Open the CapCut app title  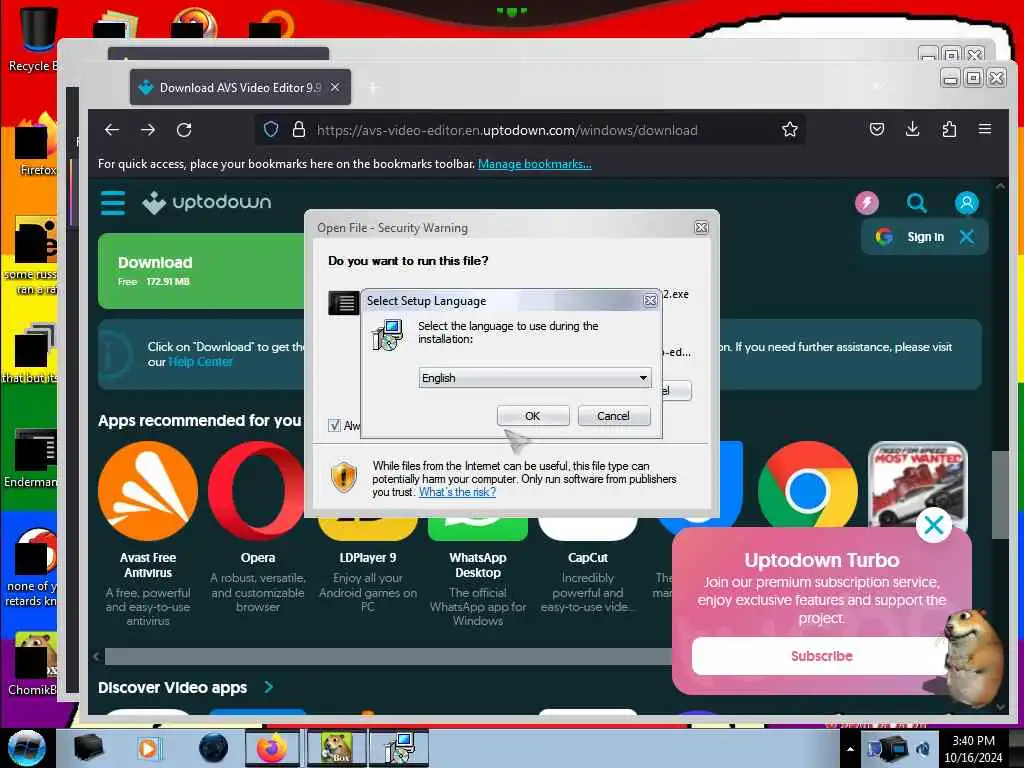click(x=588, y=558)
